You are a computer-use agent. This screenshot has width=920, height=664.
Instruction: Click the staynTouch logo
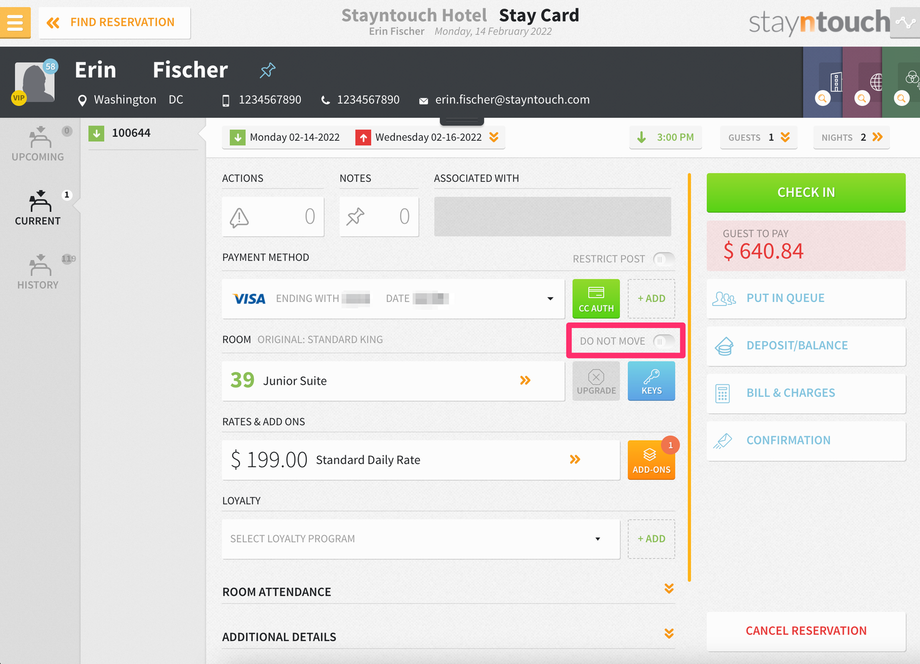pos(819,22)
